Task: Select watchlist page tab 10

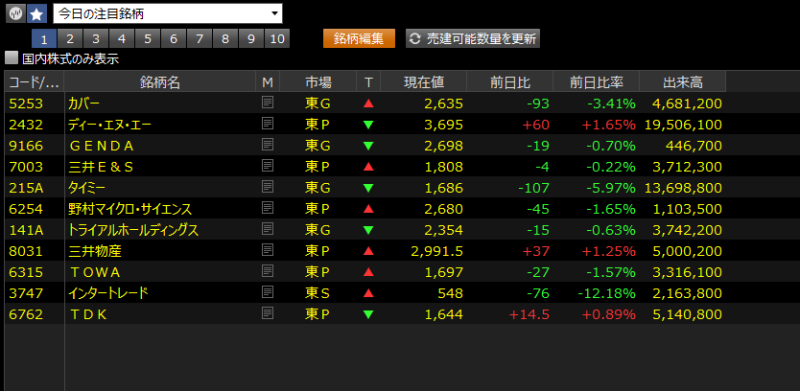Action: tap(277, 39)
